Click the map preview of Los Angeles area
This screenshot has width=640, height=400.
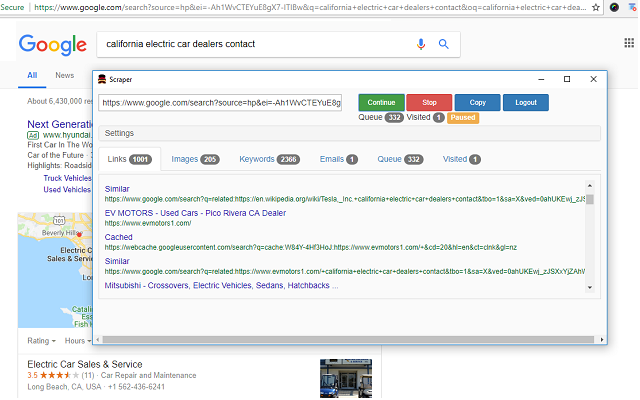(x=55, y=270)
